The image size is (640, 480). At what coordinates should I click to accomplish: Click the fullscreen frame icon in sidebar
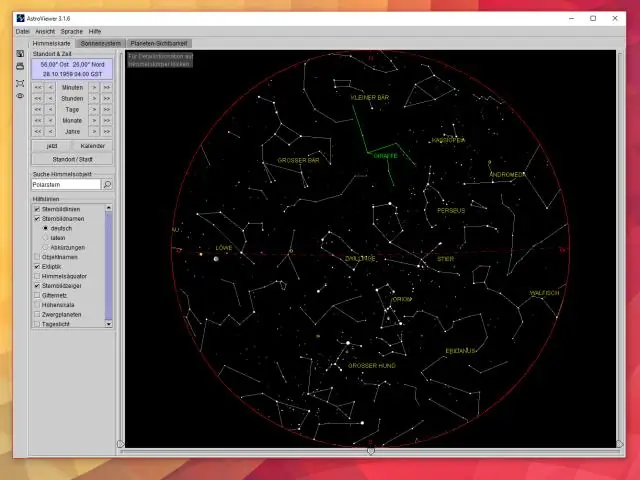(20, 82)
